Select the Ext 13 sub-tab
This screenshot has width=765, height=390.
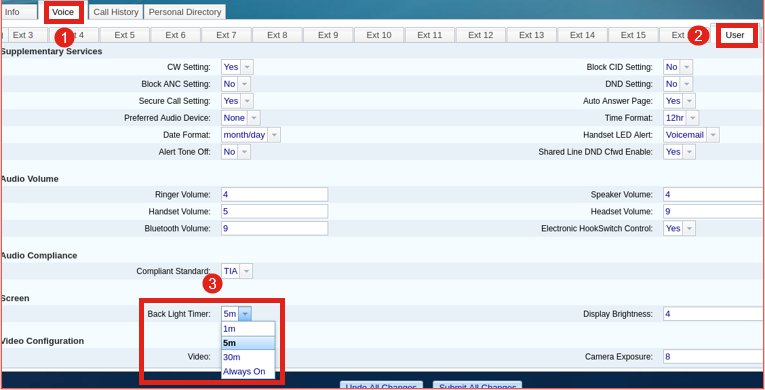click(x=531, y=35)
